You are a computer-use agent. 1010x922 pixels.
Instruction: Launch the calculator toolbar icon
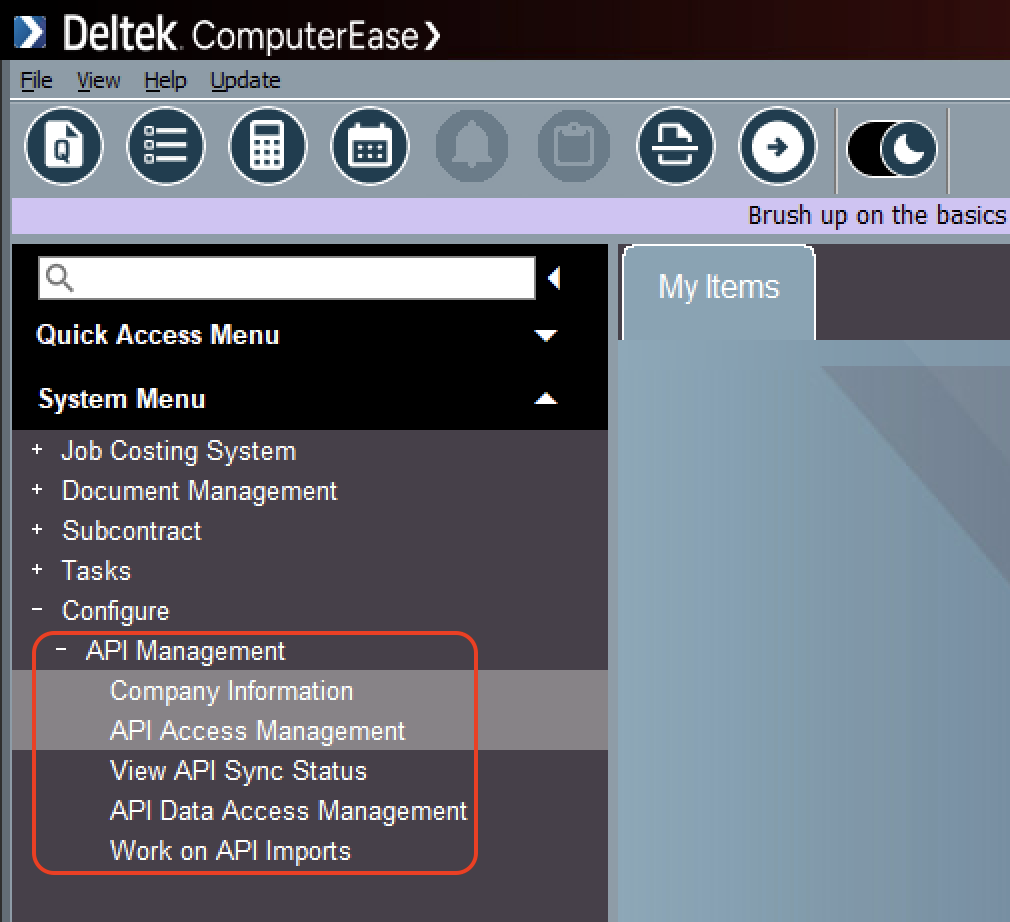click(x=268, y=146)
